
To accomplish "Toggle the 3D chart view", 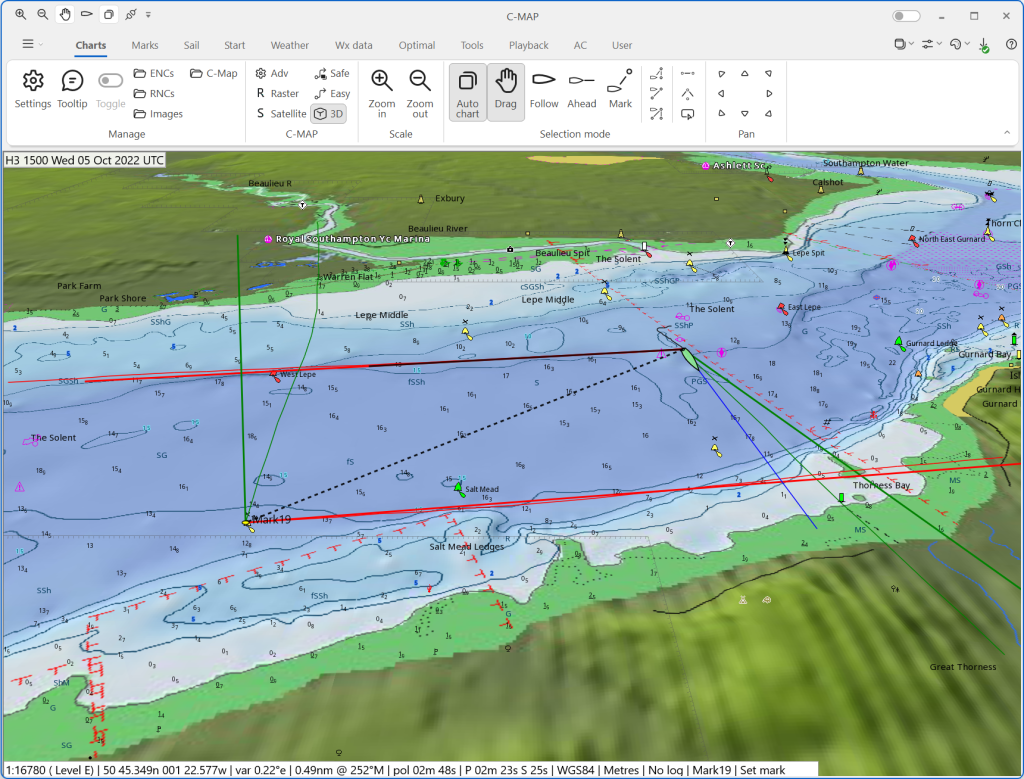I will [x=328, y=114].
